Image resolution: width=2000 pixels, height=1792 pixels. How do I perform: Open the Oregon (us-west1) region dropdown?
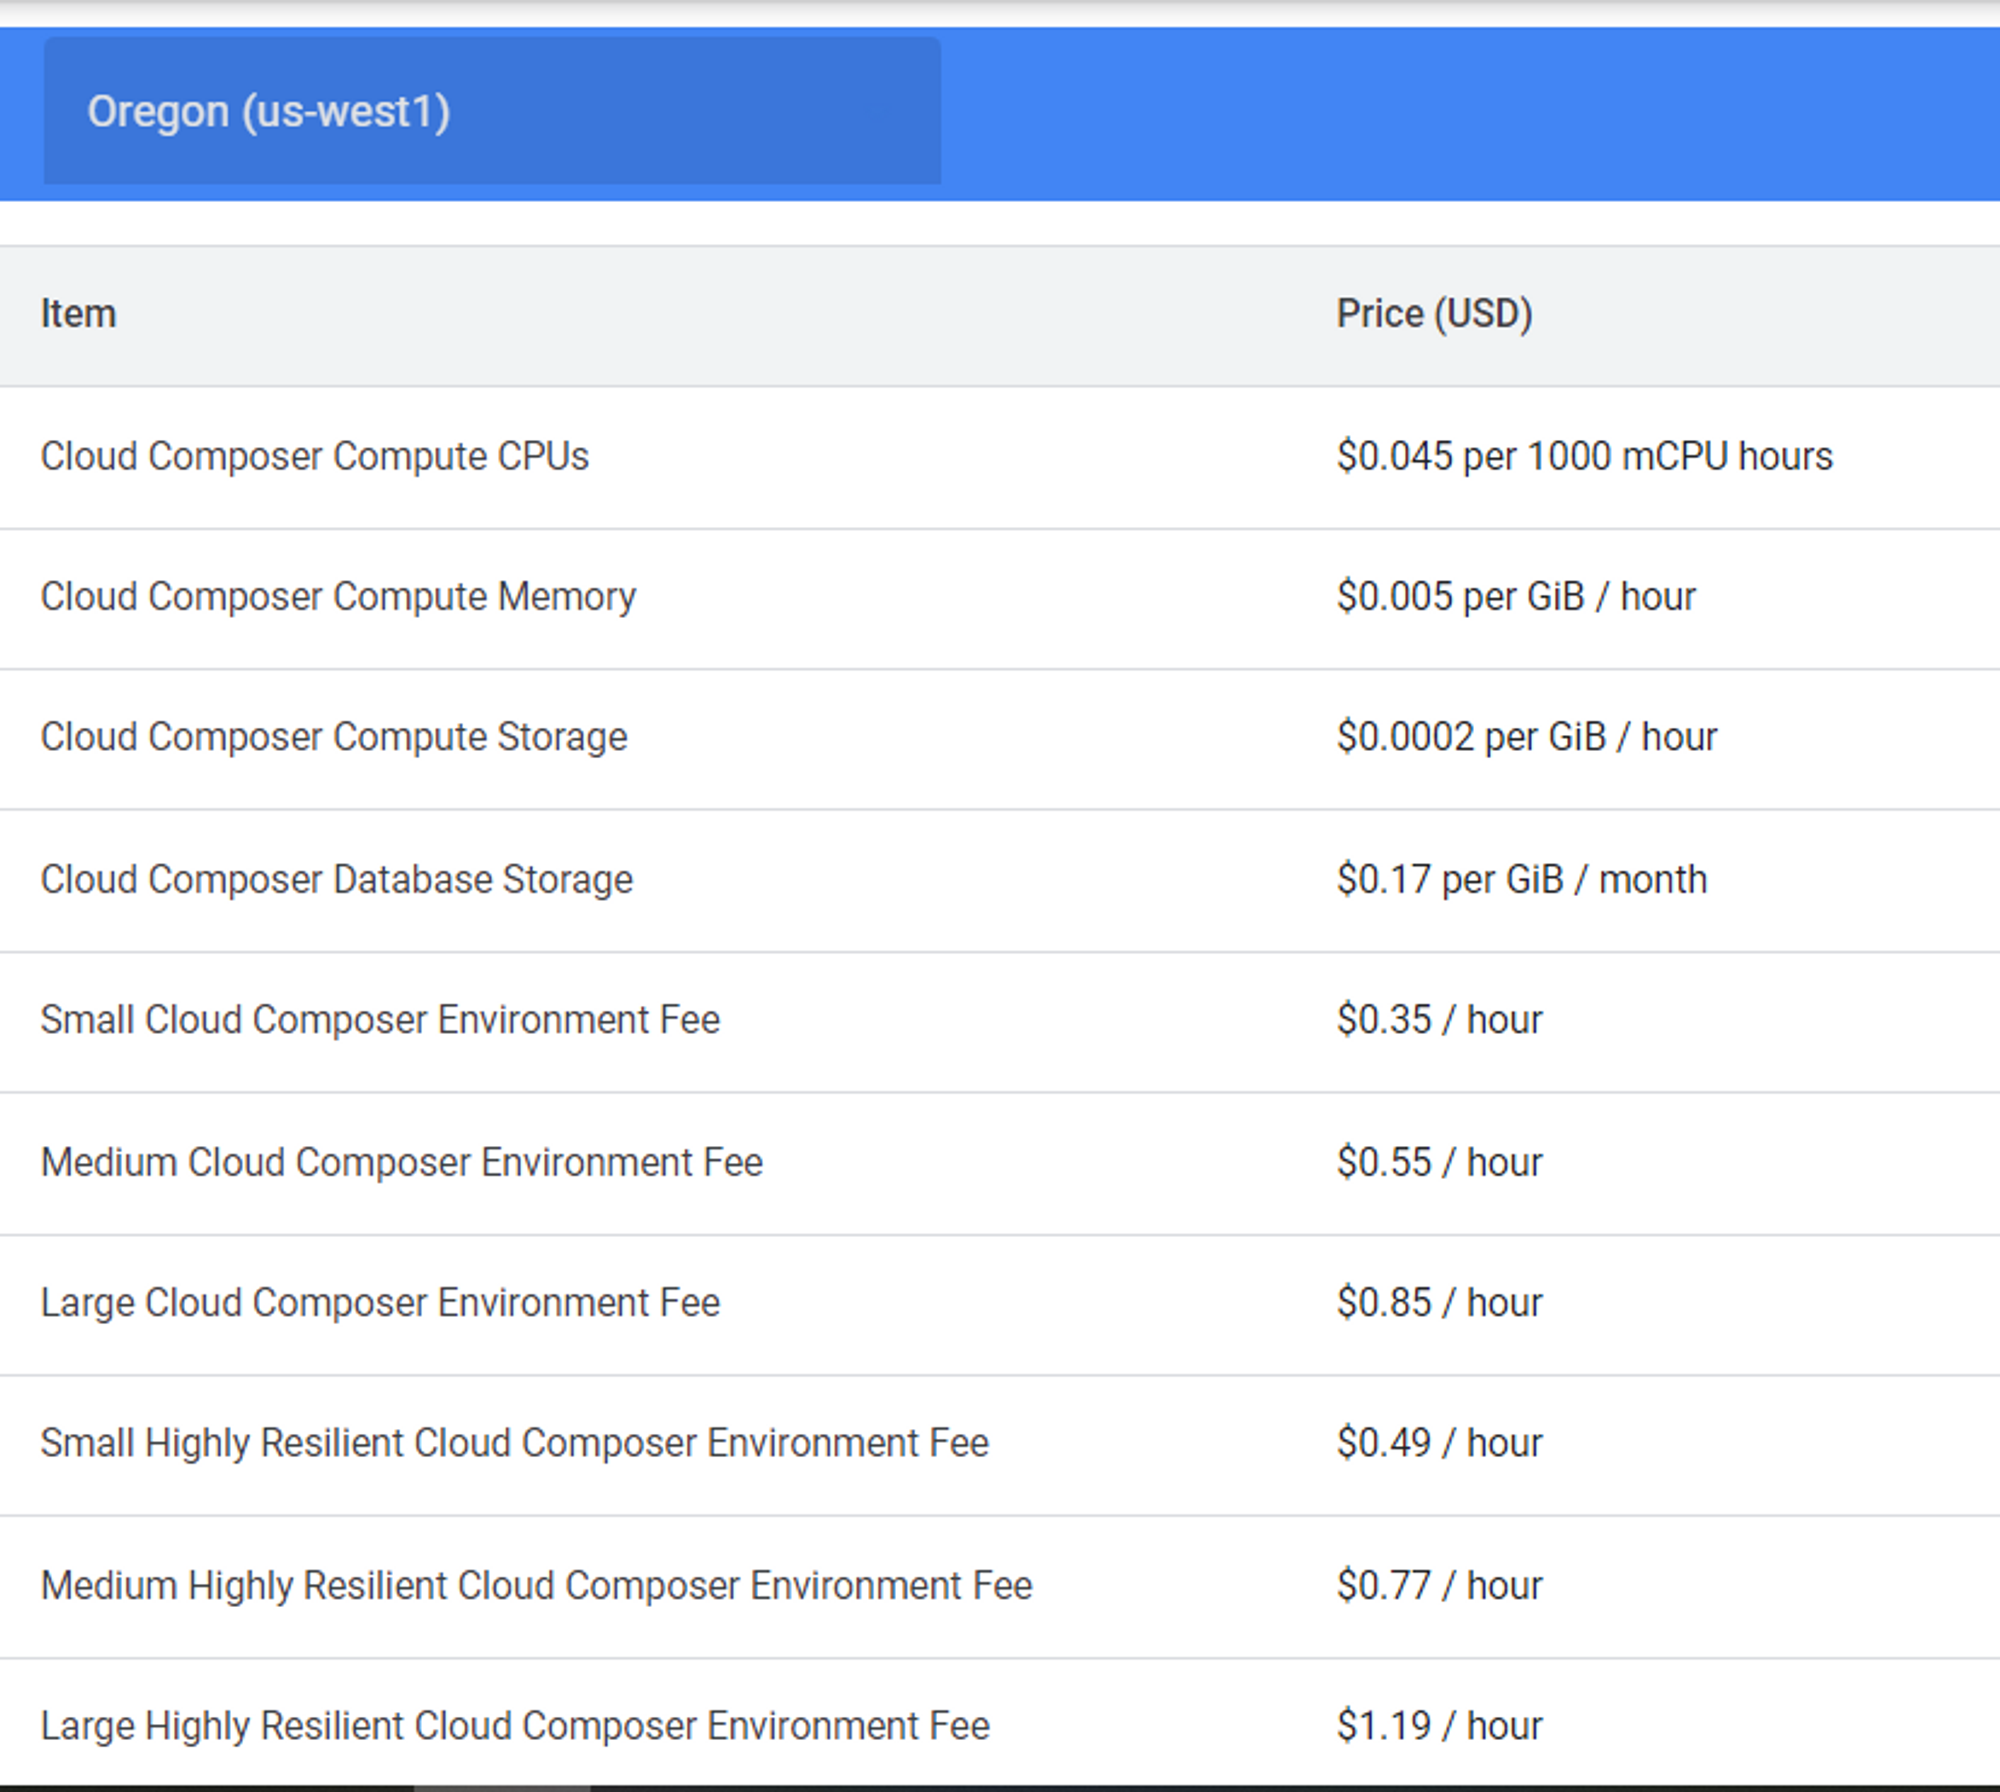tap(491, 111)
